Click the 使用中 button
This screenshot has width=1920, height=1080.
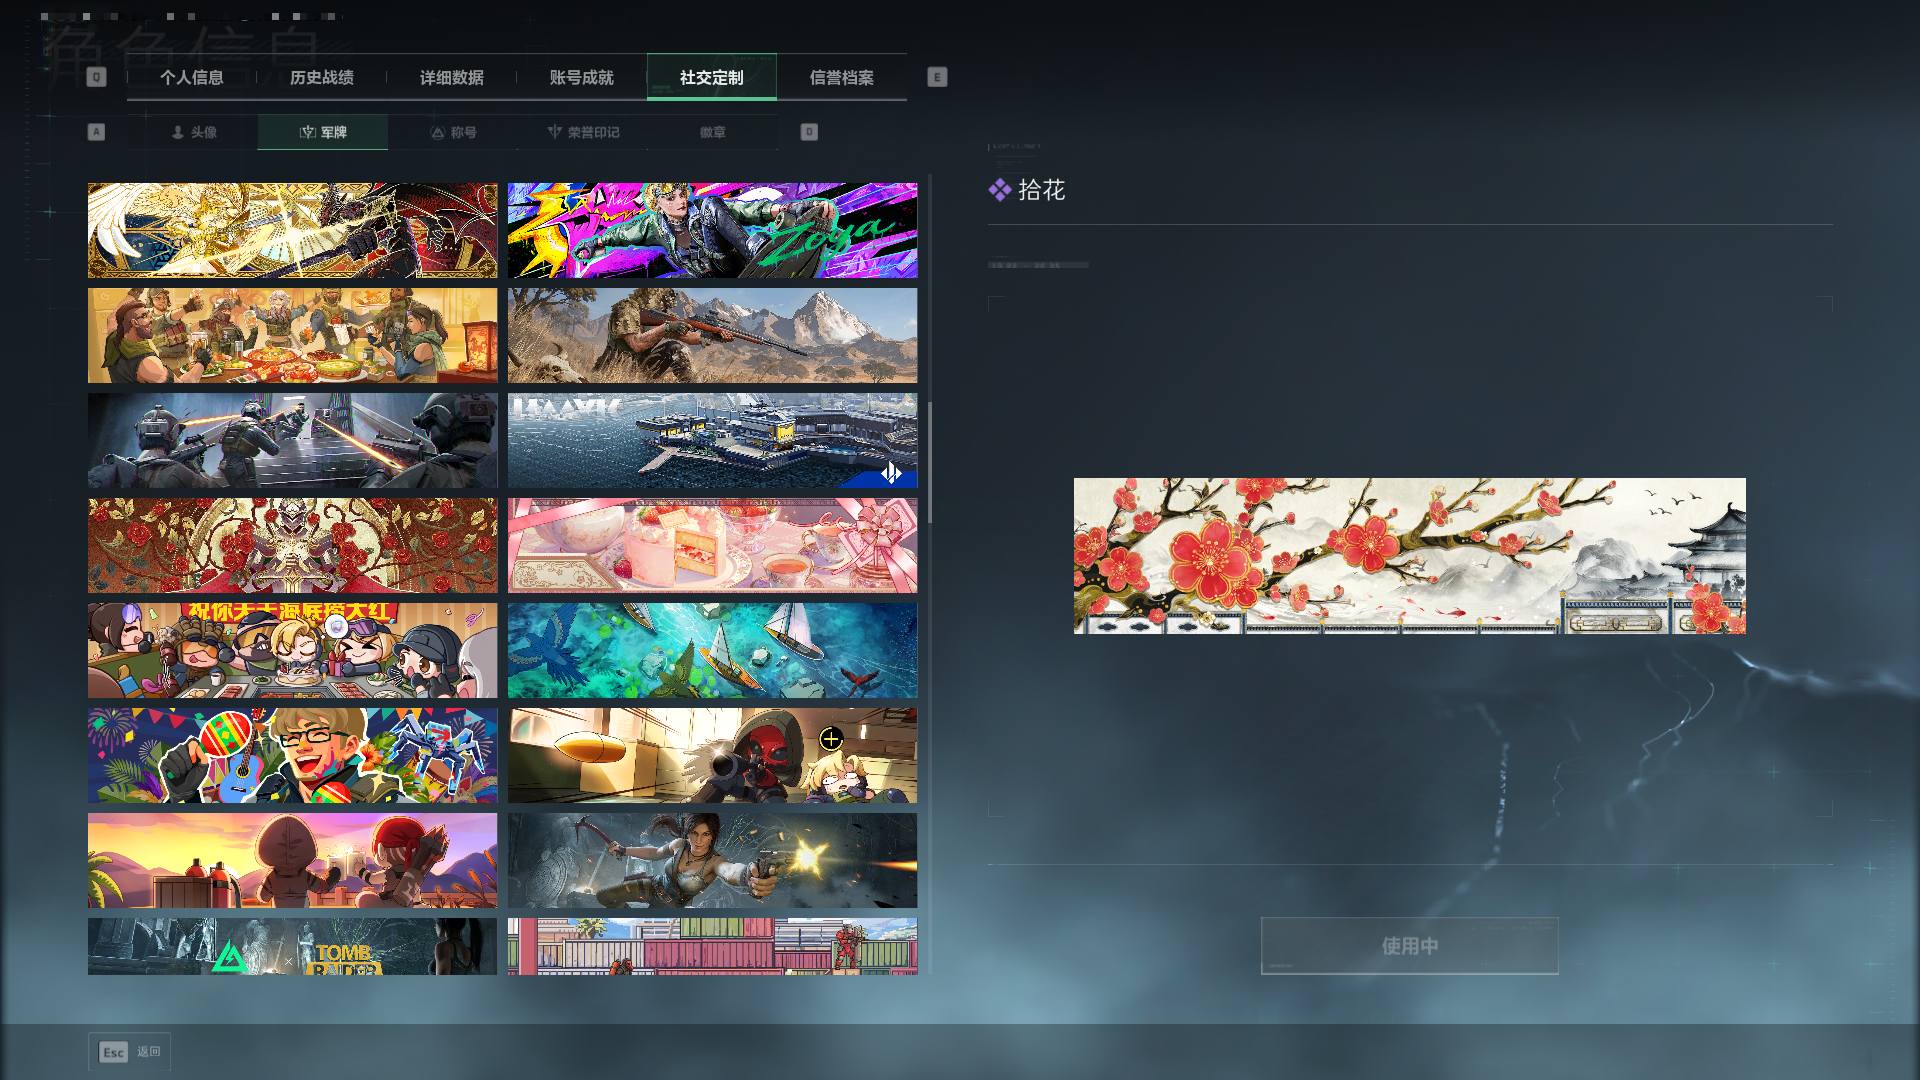(1409, 946)
